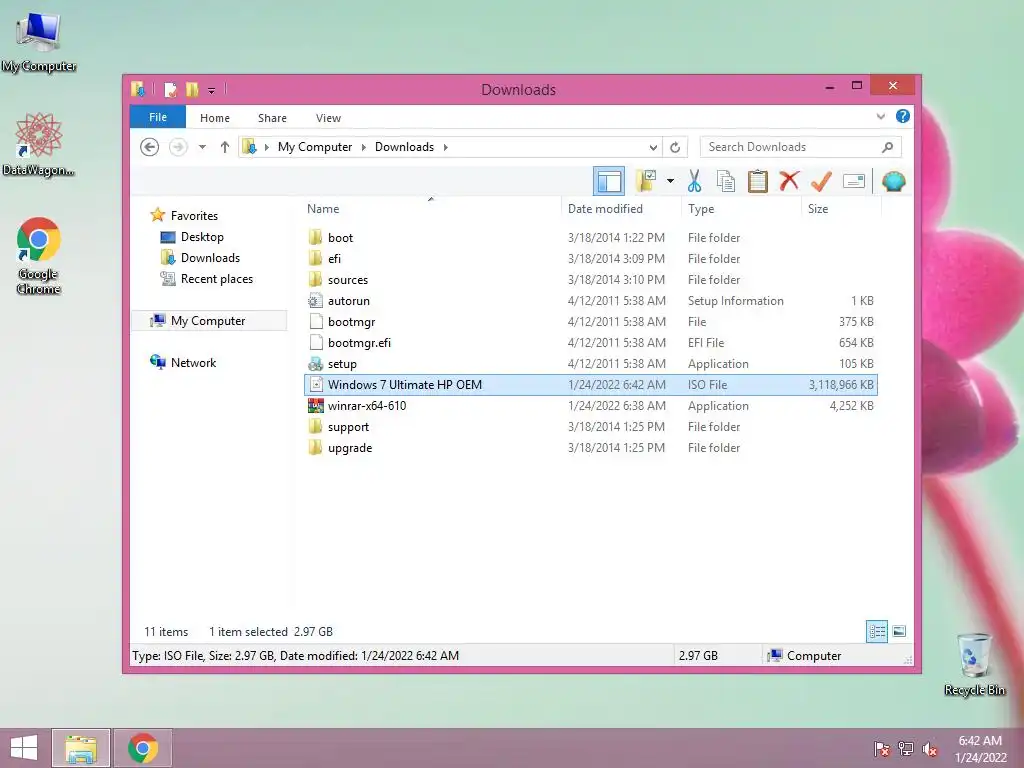Select the sources folder
Viewport: 1024px width, 768px height.
click(591, 280)
